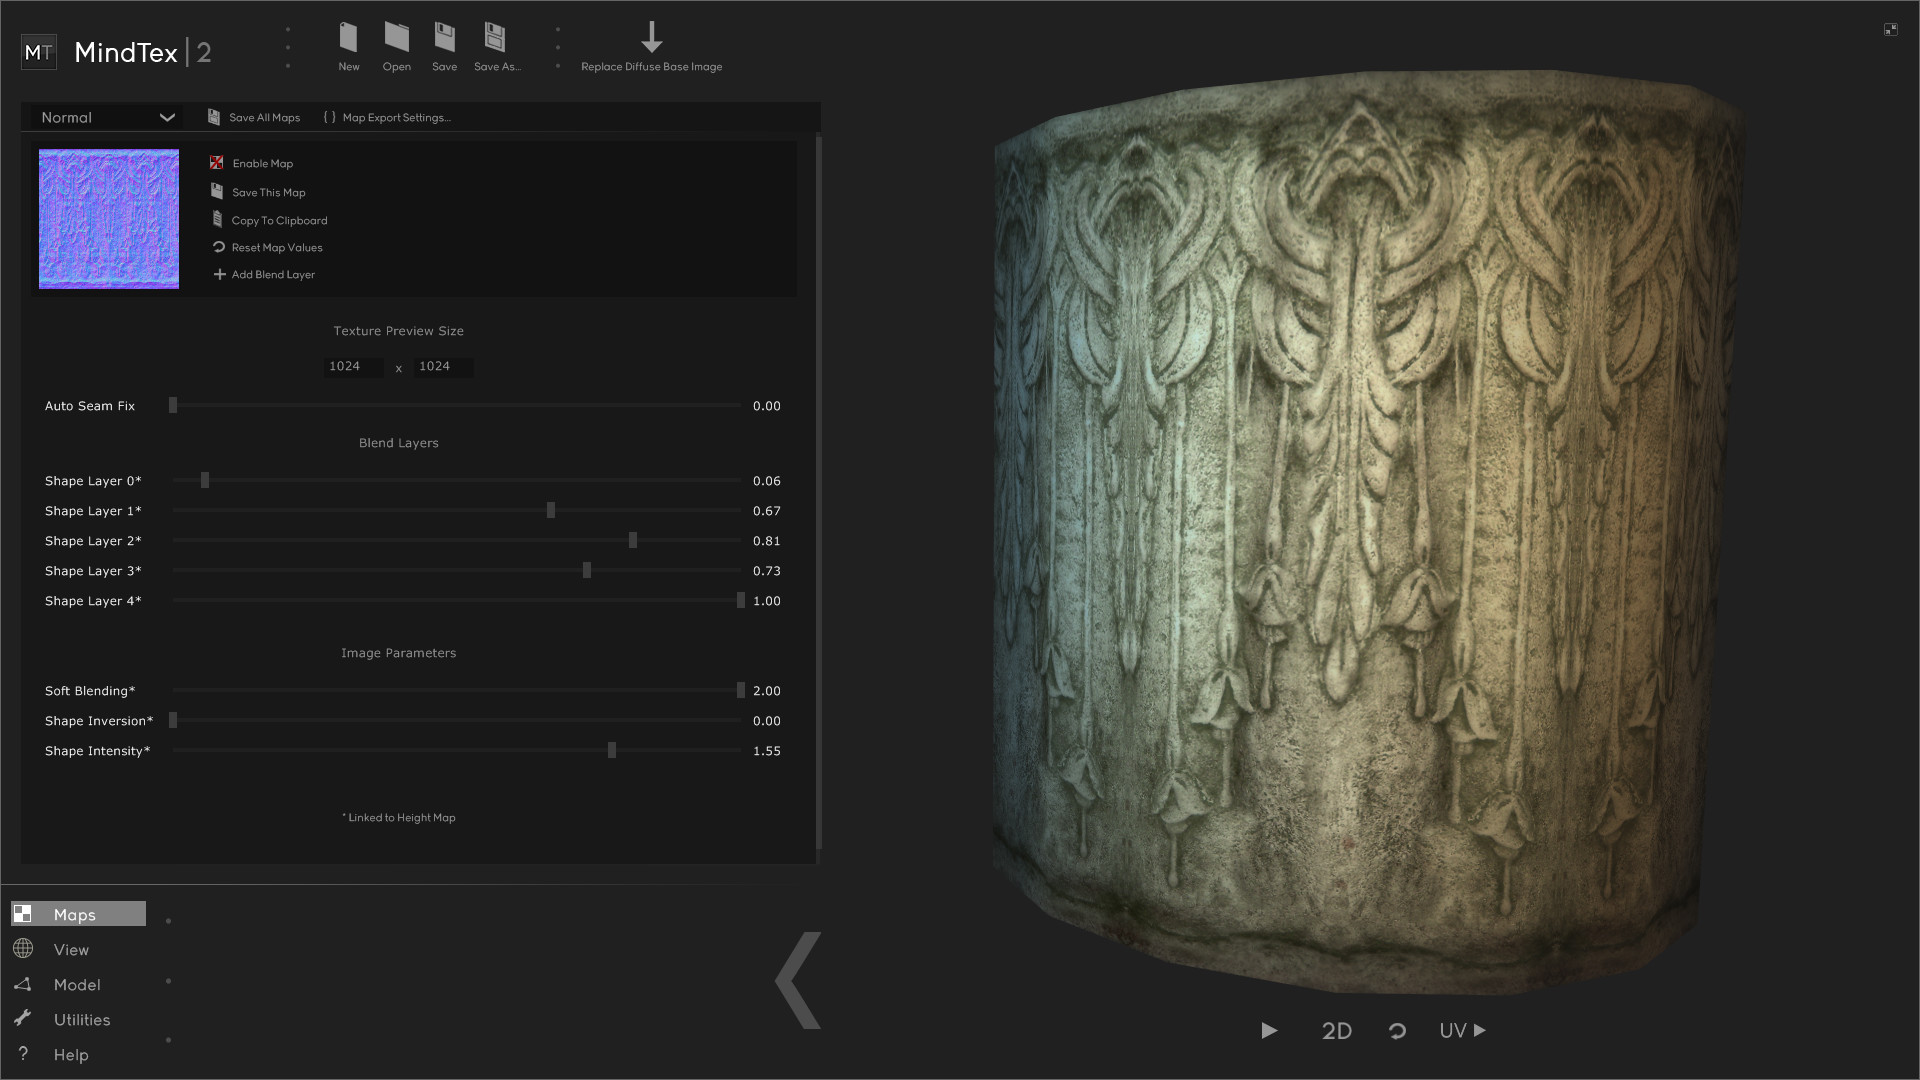
Task: Open the Normal map type dropdown
Action: coord(104,117)
